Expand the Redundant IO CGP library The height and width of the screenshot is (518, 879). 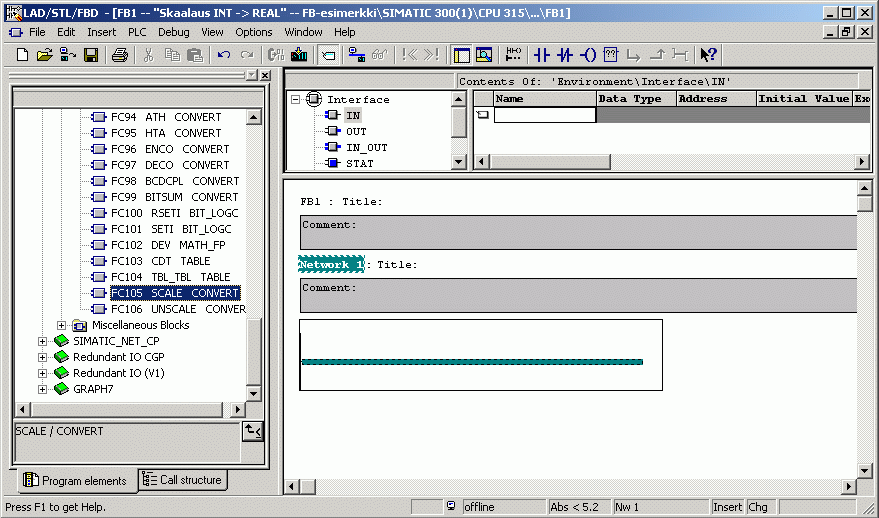point(42,357)
